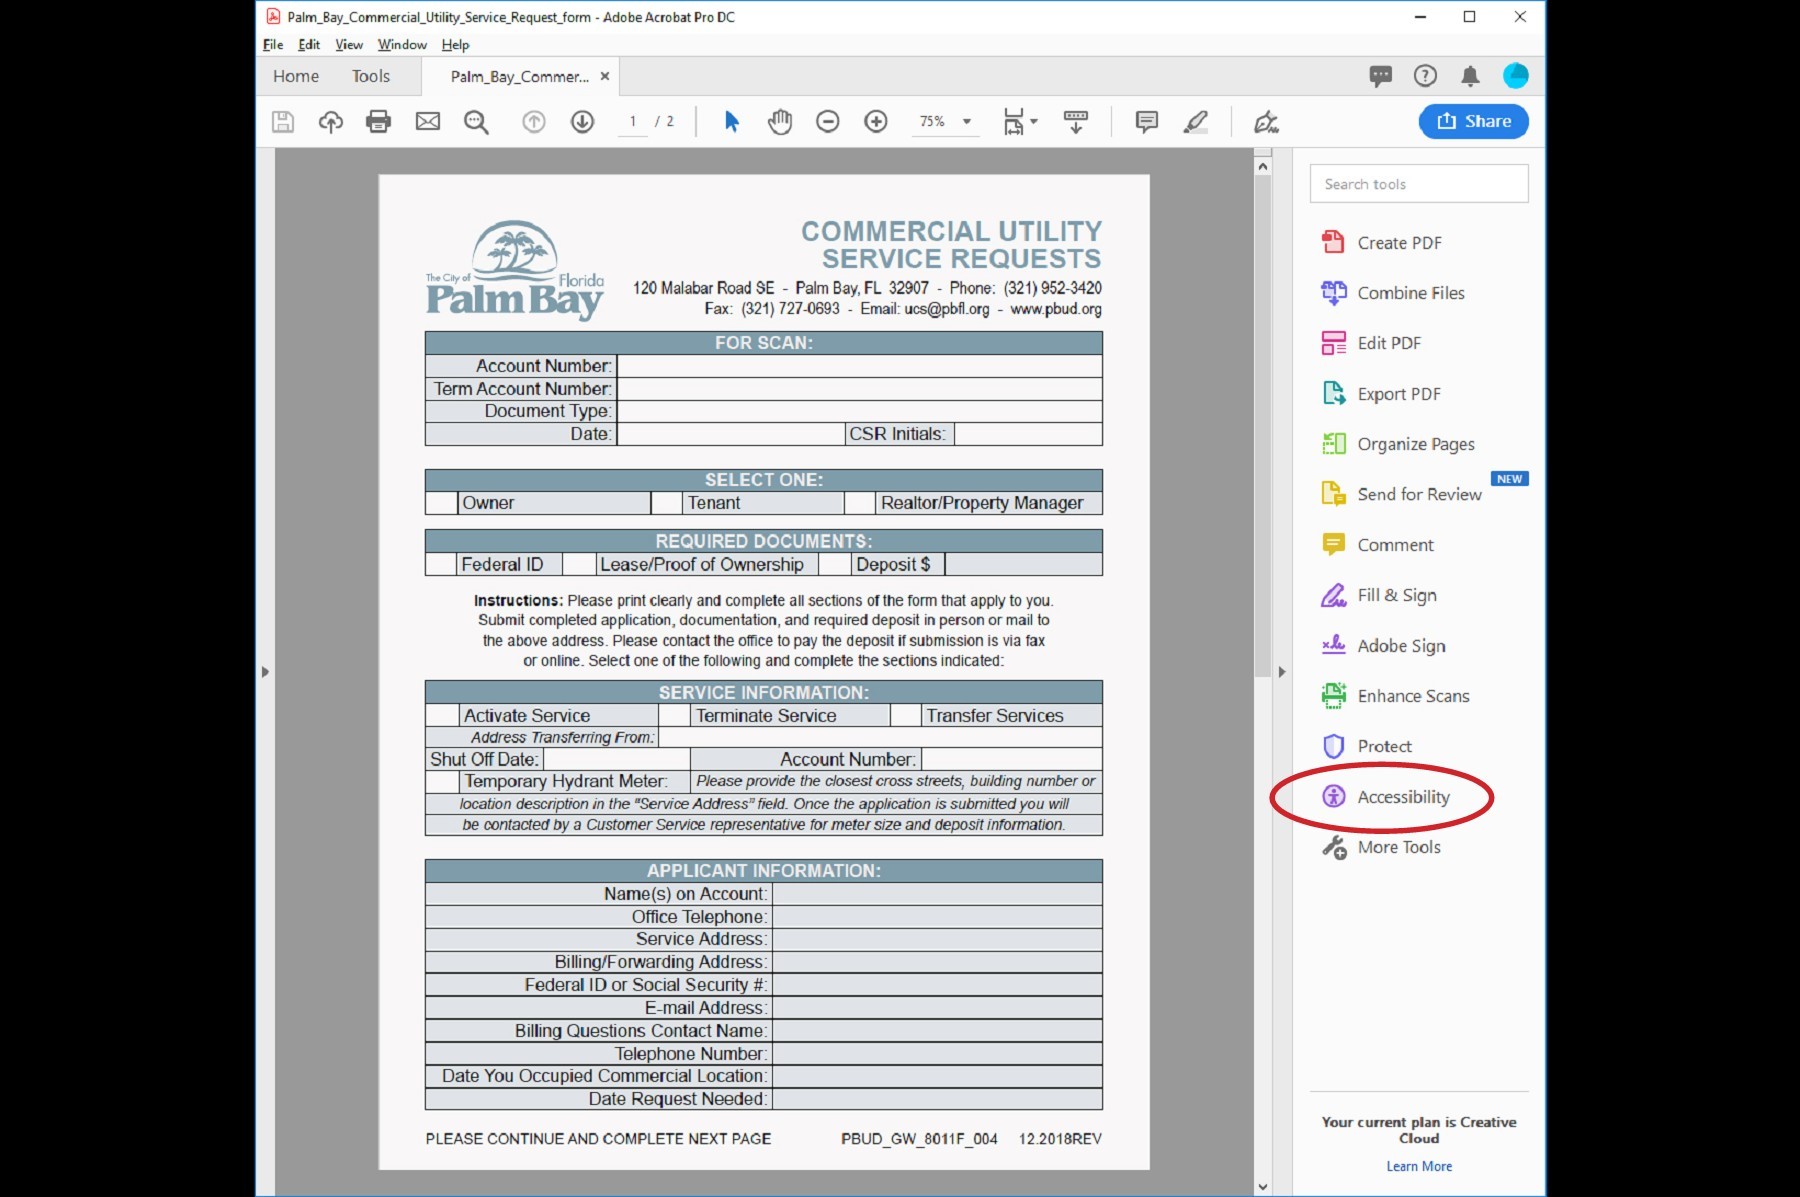1800x1197 pixels.
Task: Click the Zoom In plus icon
Action: (x=876, y=122)
